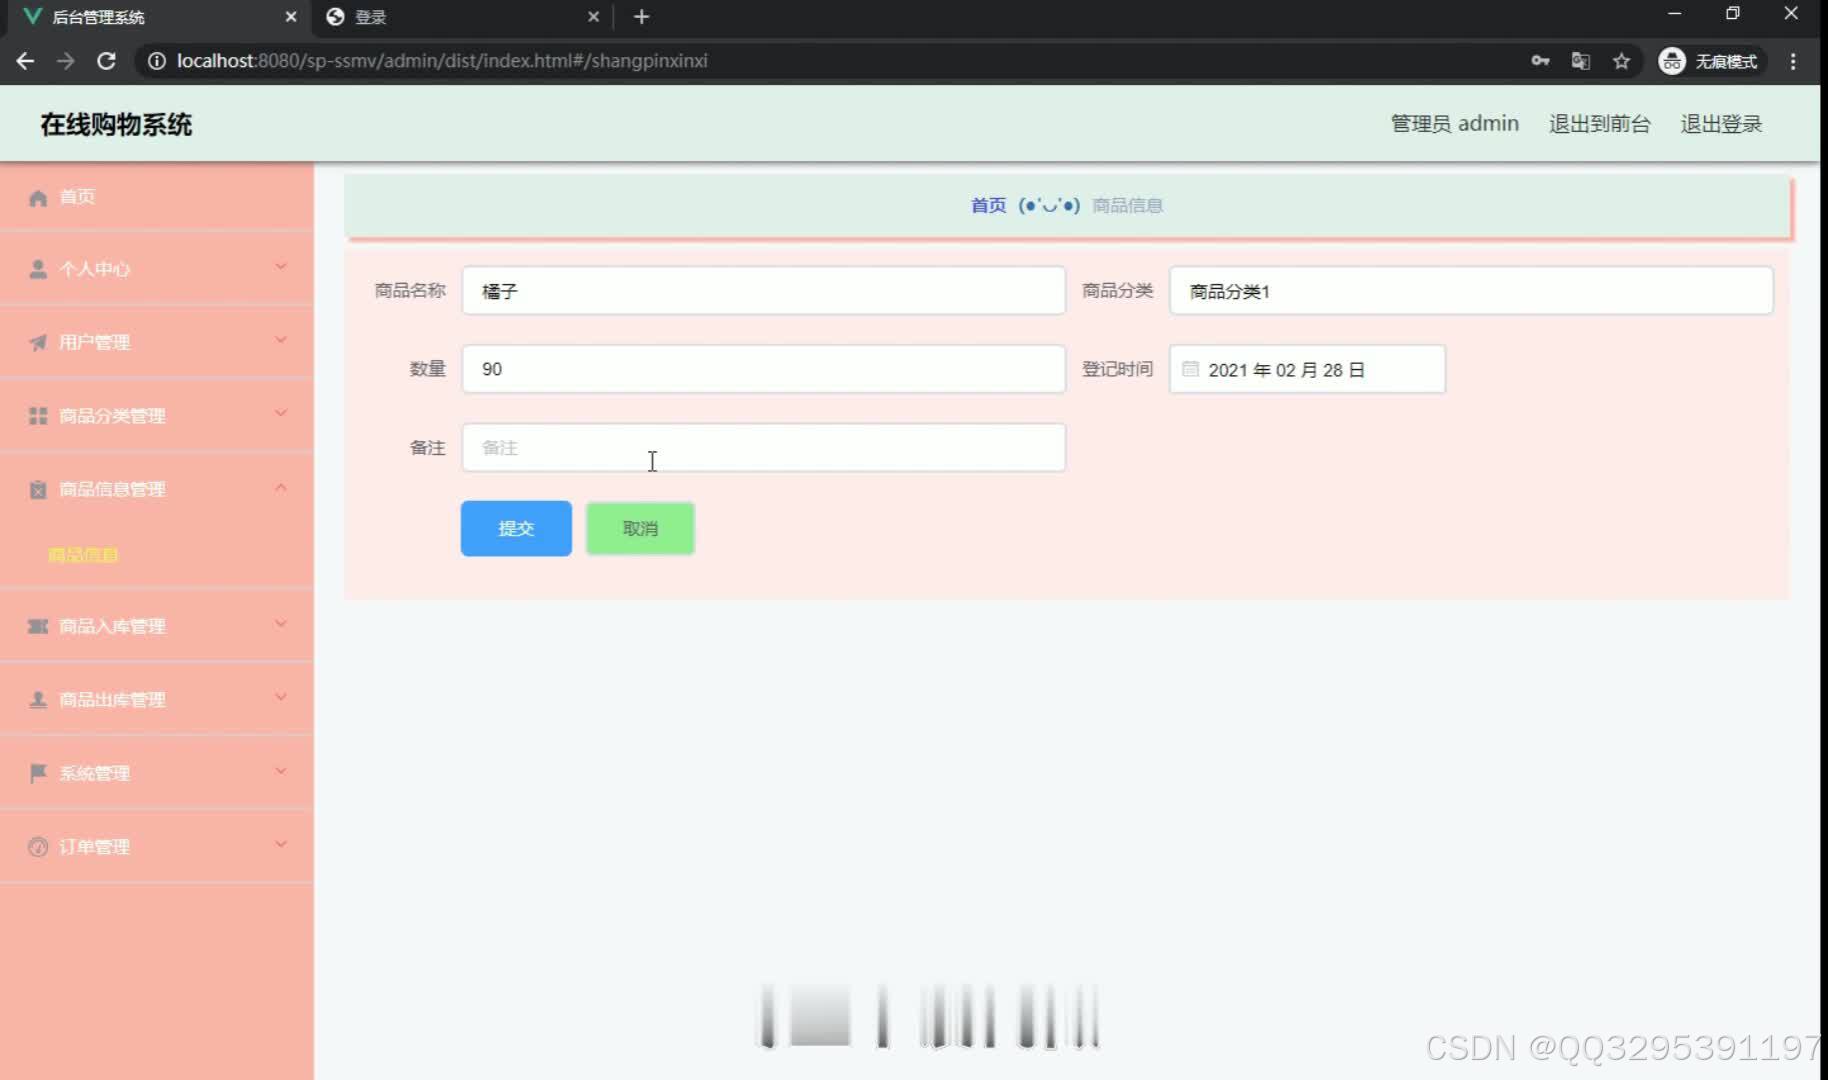Click the ticket icon beside 商品入库管理
This screenshot has width=1828, height=1080.
pos(38,626)
